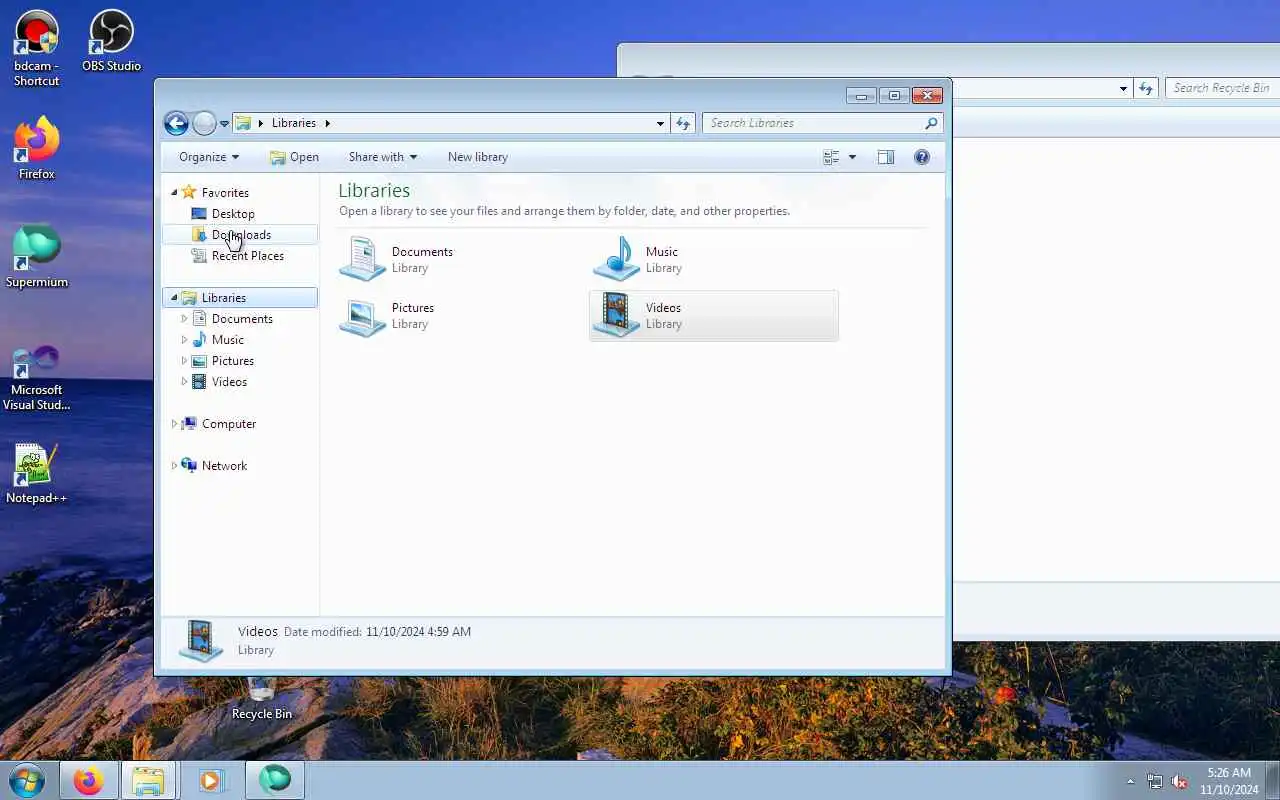Collapse the Libraries tree node
1280x800 pixels.
[174, 298]
